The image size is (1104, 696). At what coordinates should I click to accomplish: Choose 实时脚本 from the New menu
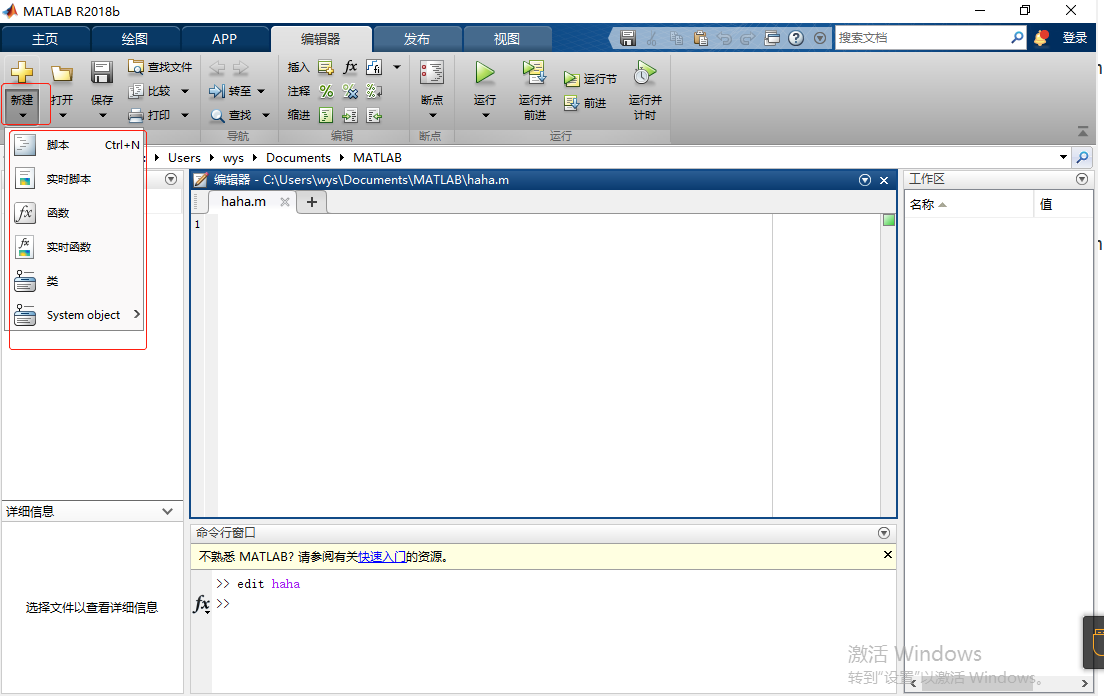[77, 179]
